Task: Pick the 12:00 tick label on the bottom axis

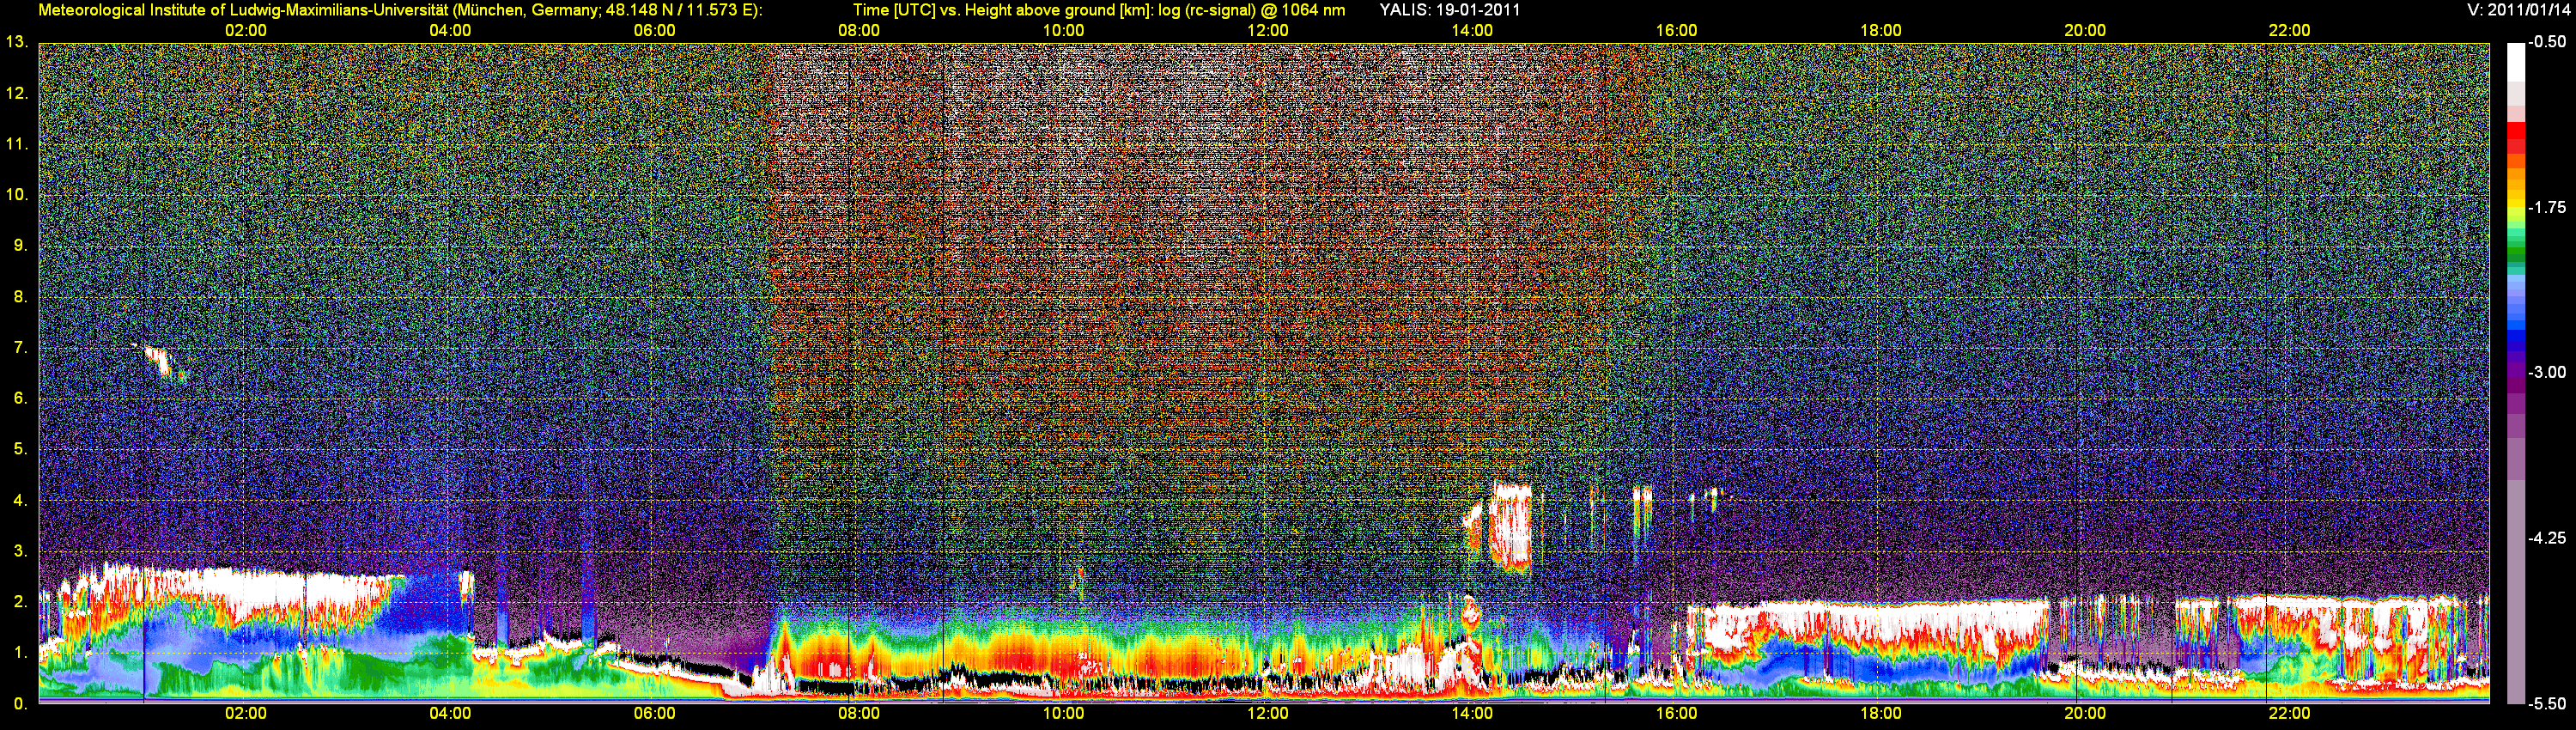Action: coord(1268,714)
